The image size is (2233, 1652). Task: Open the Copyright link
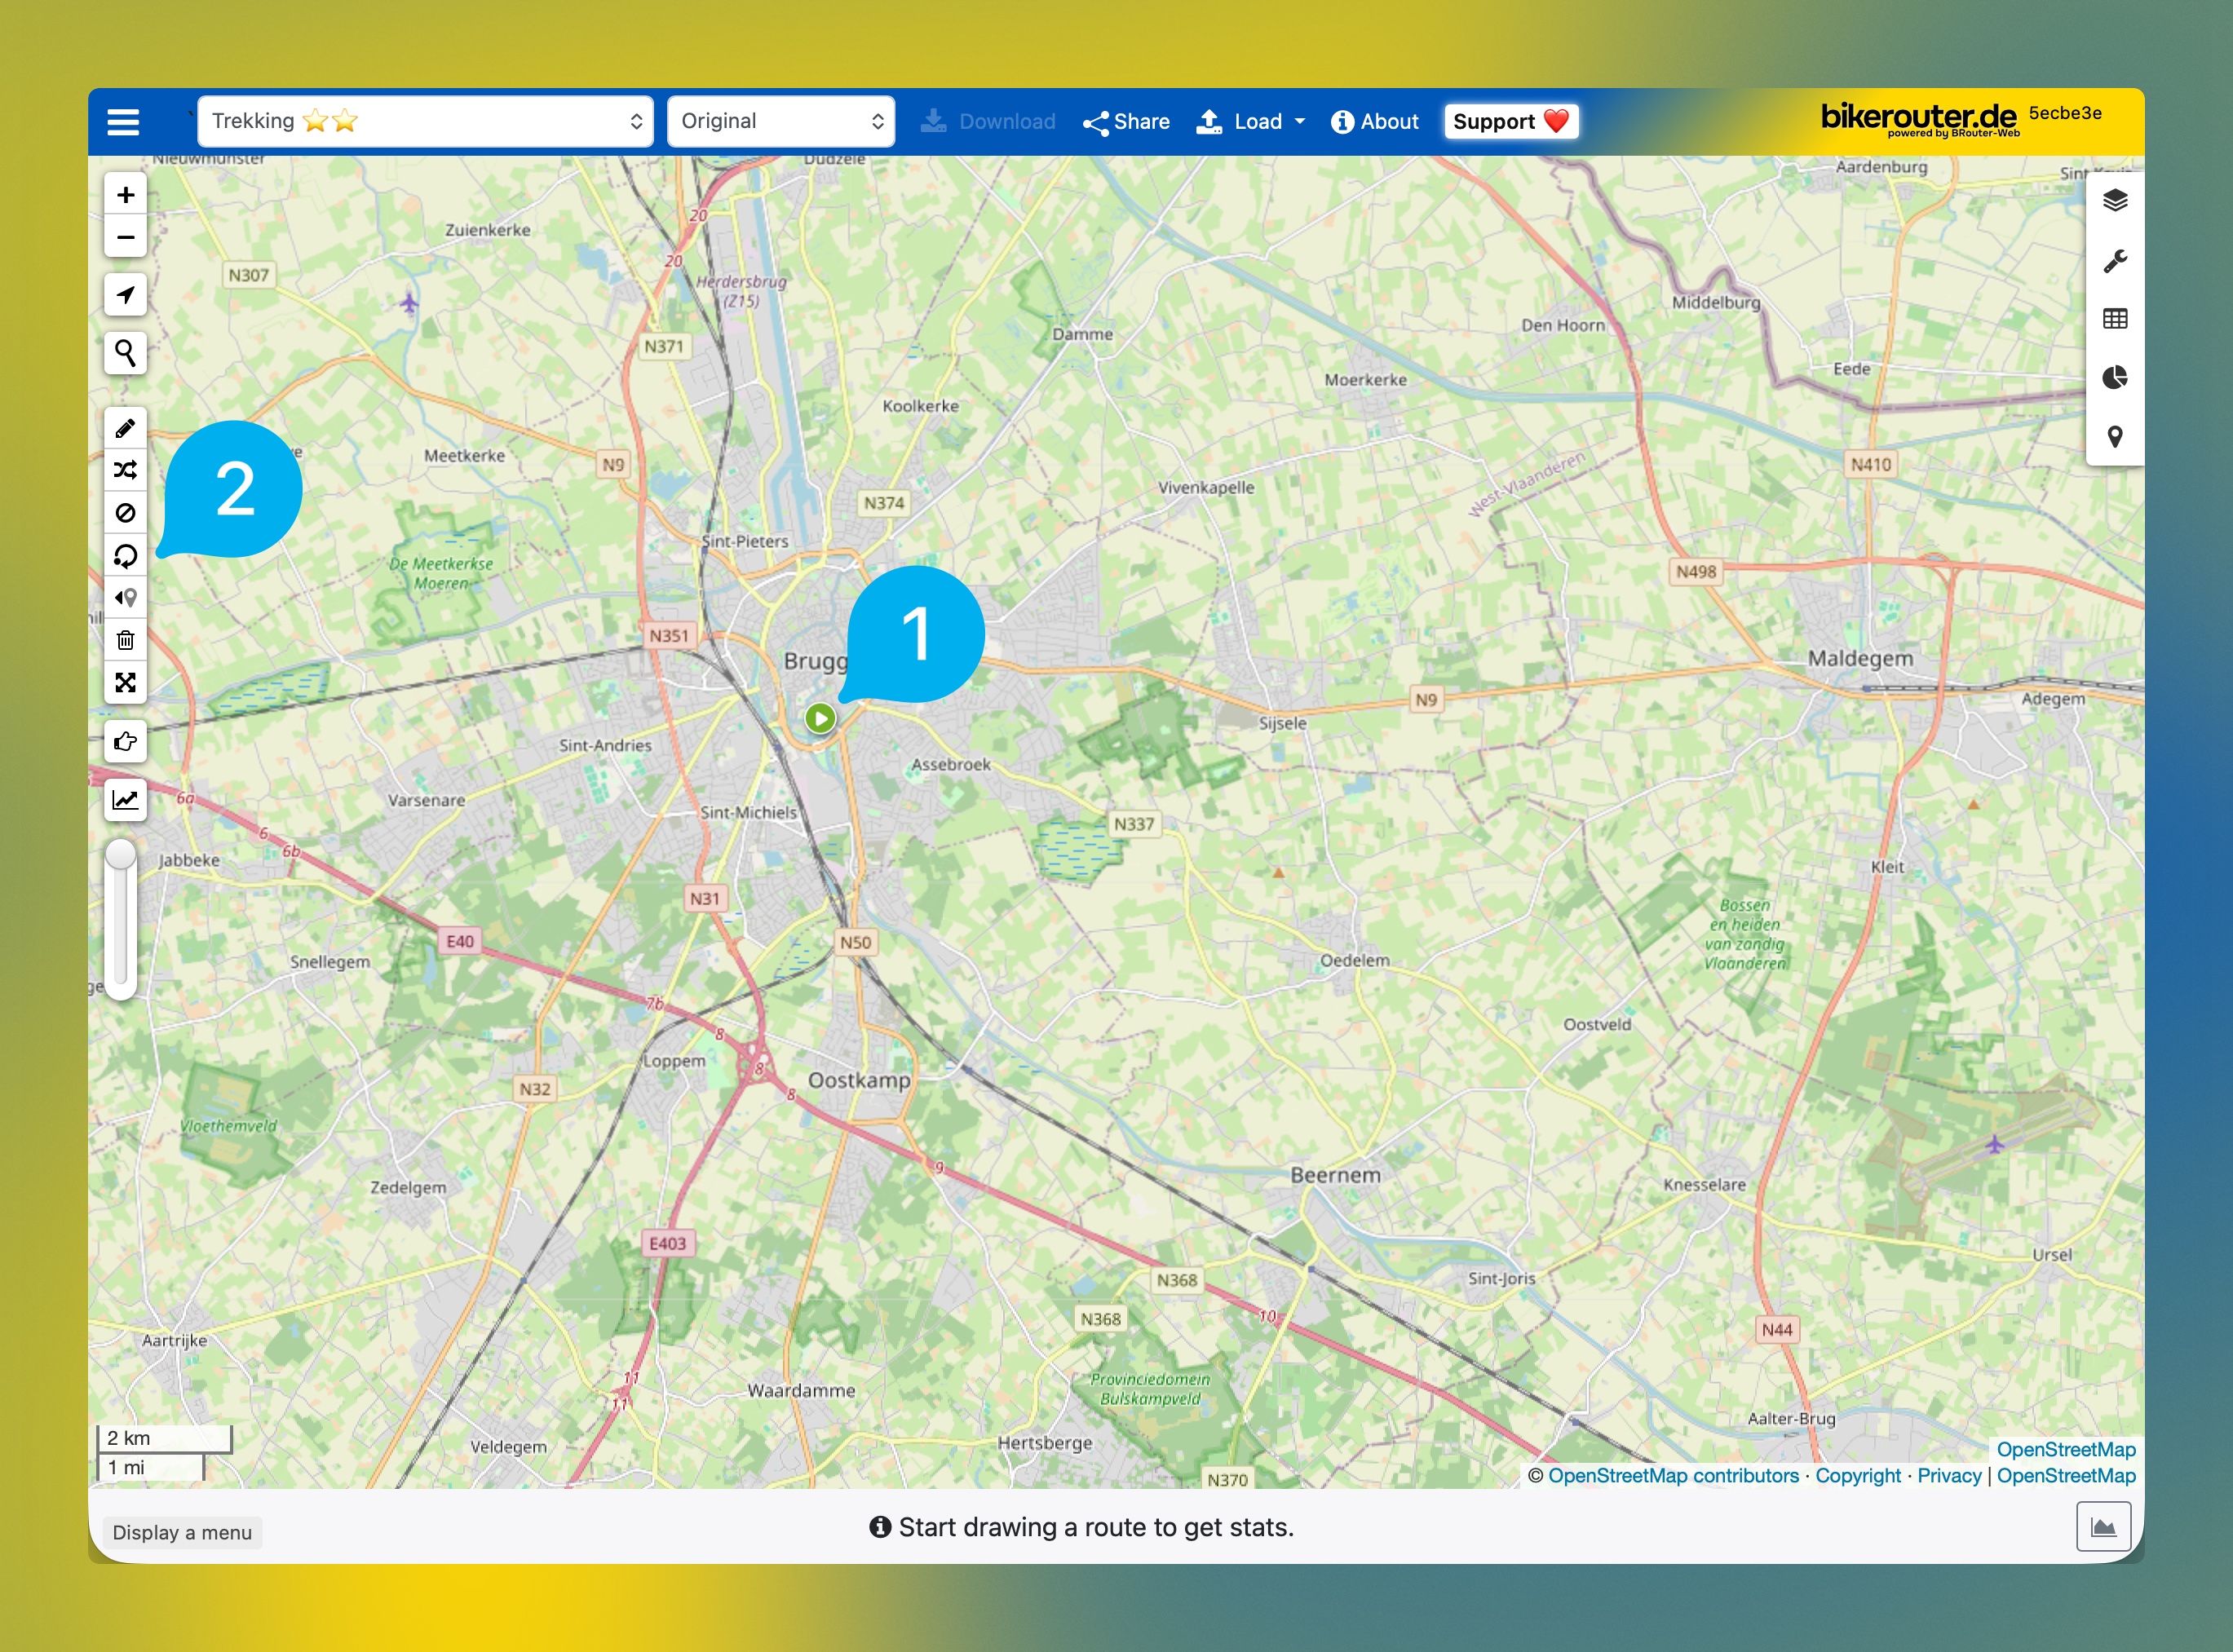click(1857, 1475)
